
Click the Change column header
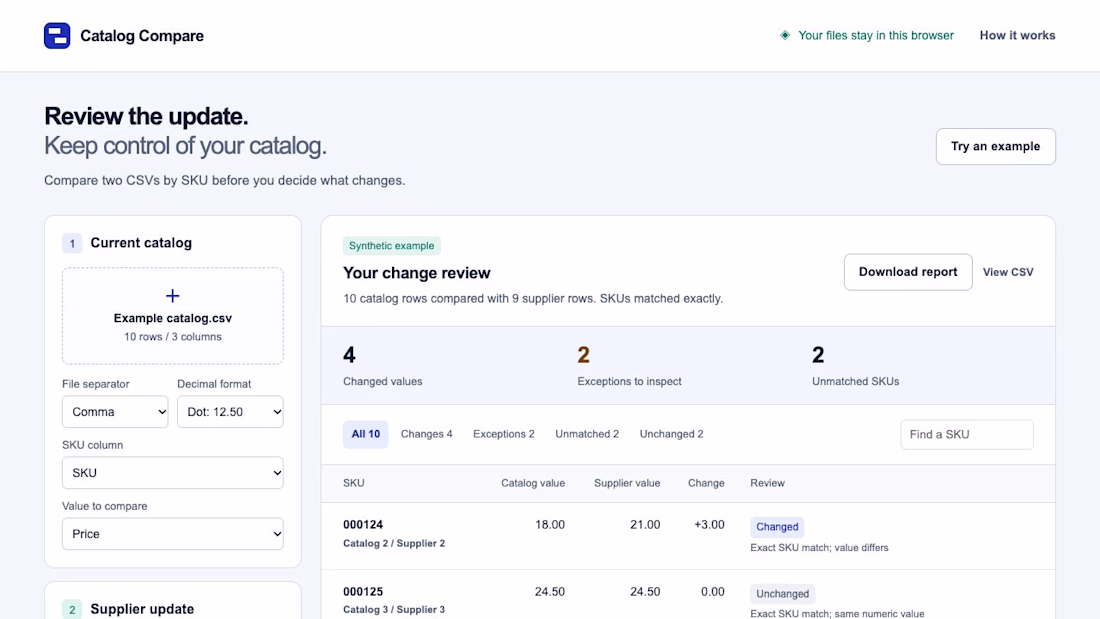(706, 484)
